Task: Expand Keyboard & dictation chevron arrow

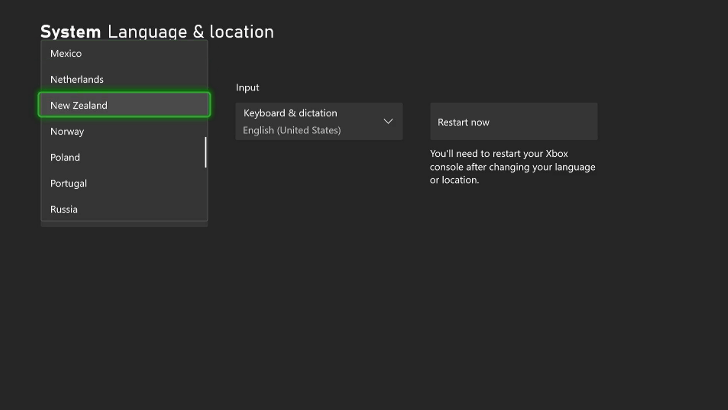Action: tap(388, 122)
